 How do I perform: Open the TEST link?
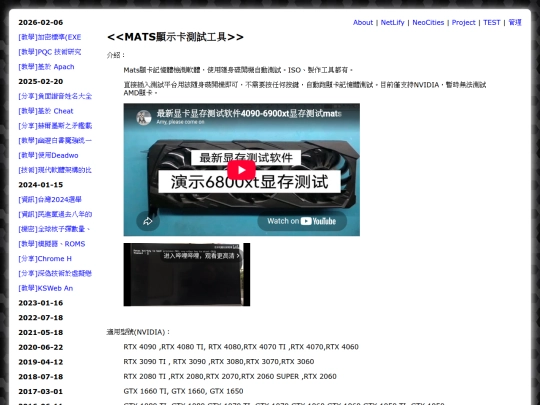(491, 22)
